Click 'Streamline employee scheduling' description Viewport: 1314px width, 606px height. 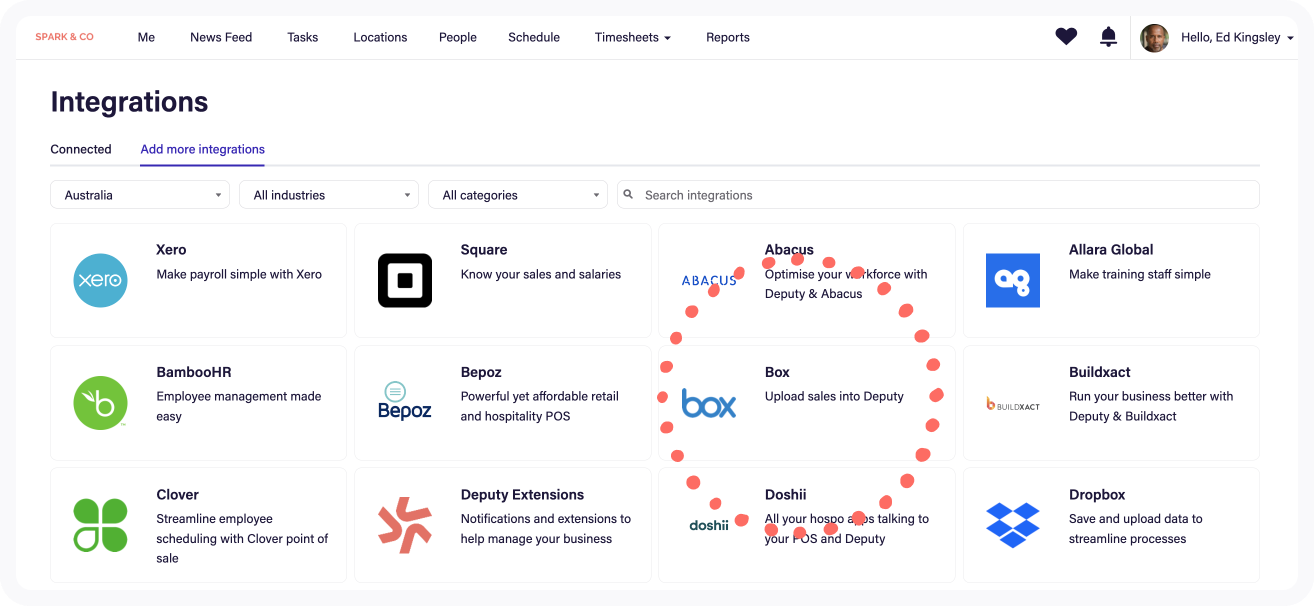(x=242, y=538)
